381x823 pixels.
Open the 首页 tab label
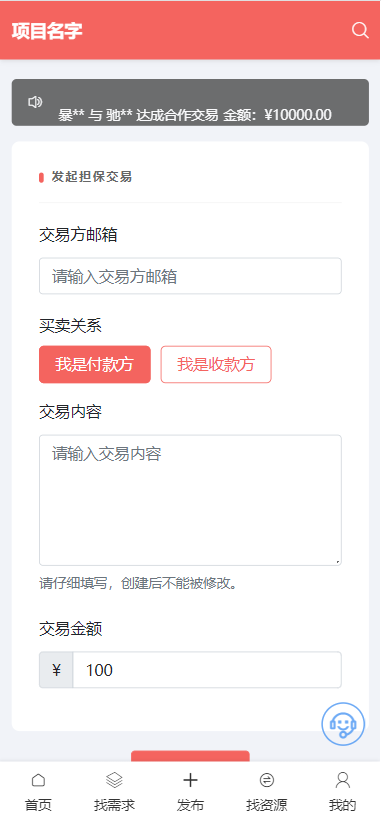38,805
